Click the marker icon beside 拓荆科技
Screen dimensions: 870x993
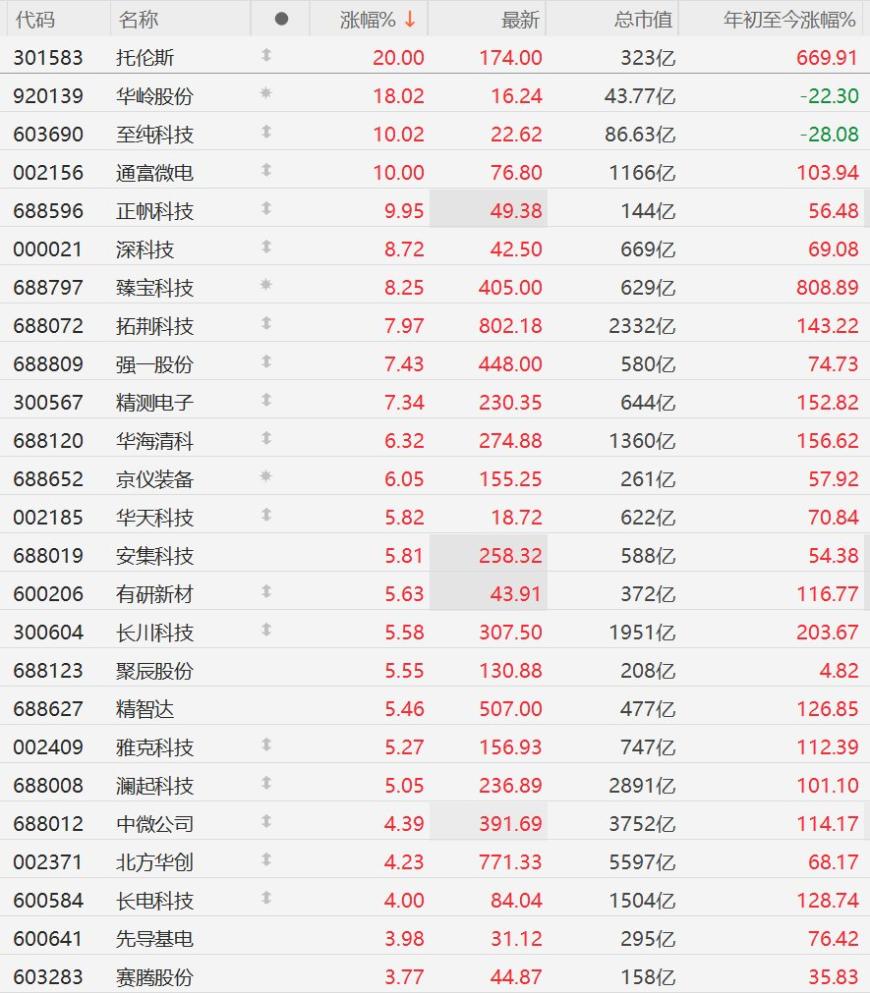coord(266,323)
